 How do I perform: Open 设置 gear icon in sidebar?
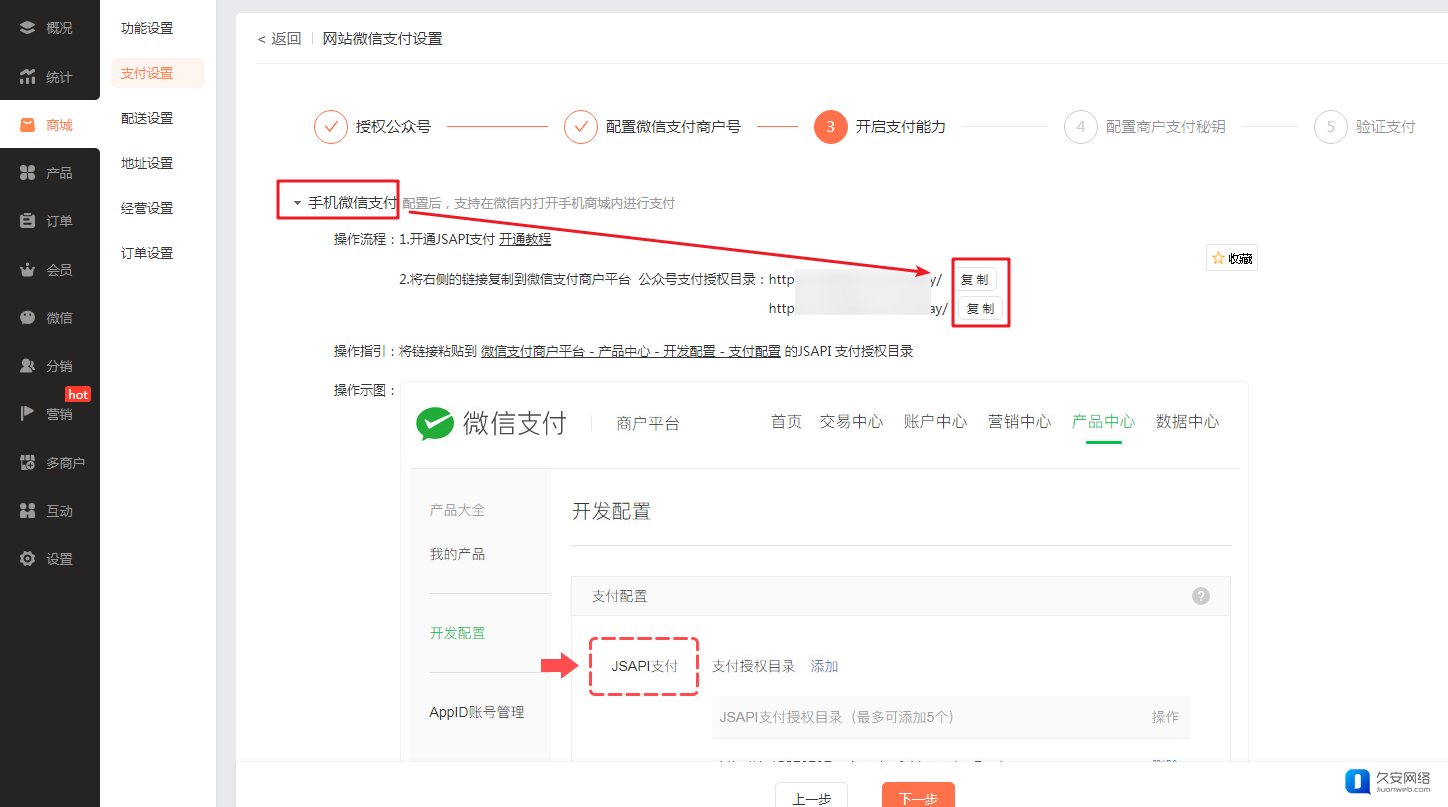pos(28,559)
